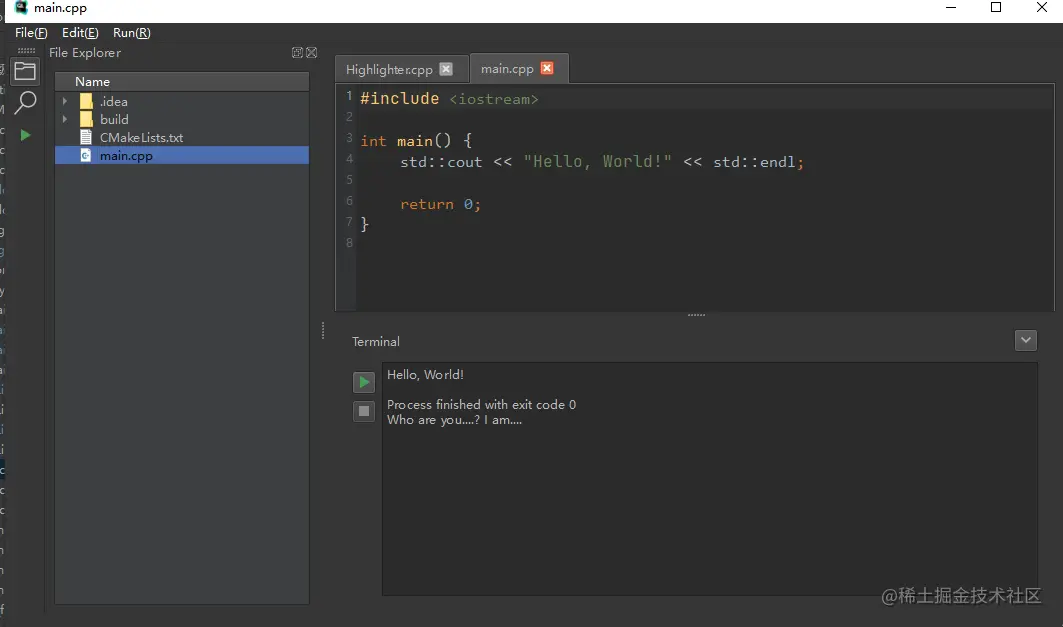Click the application icon in title bar
1063x627 pixels.
pyautogui.click(x=22, y=7)
